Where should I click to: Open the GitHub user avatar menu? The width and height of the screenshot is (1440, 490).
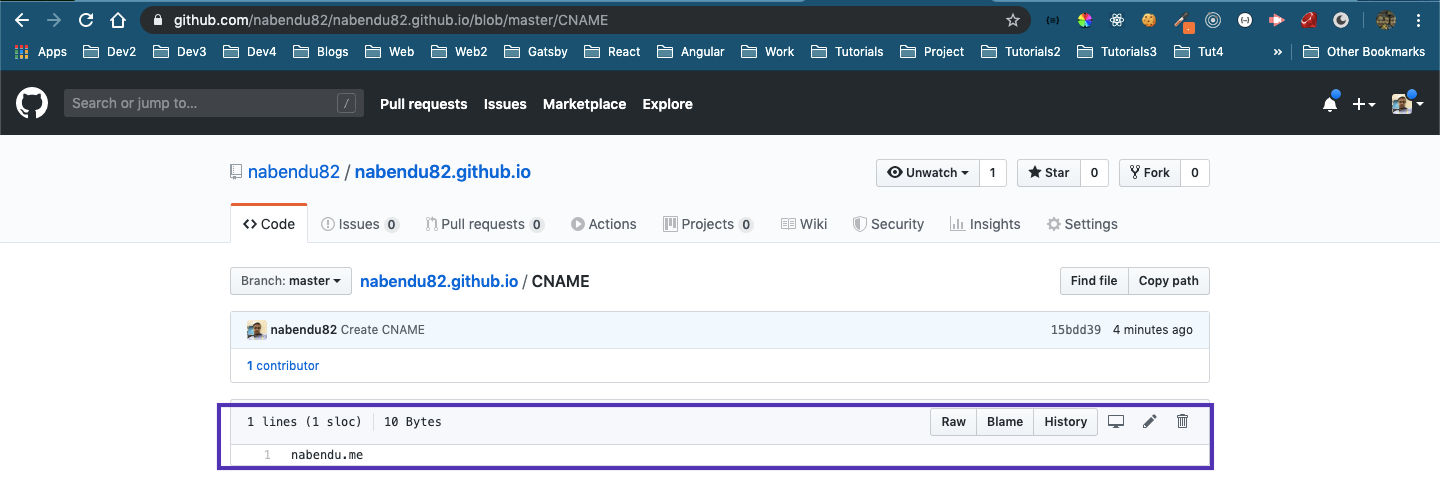1407,104
